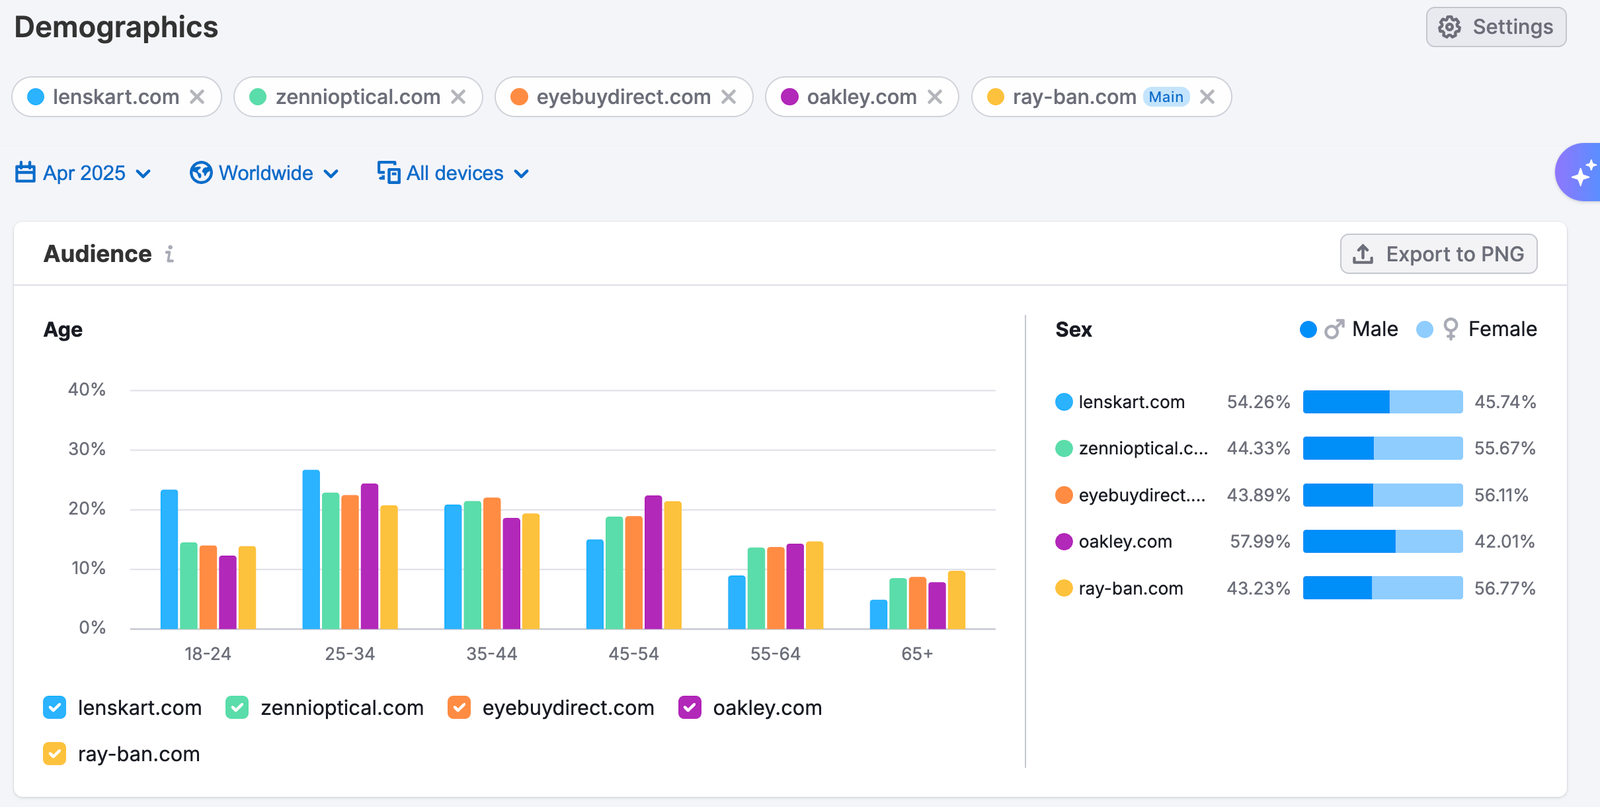Click the X on the eyebuydirect.com chip

729,97
